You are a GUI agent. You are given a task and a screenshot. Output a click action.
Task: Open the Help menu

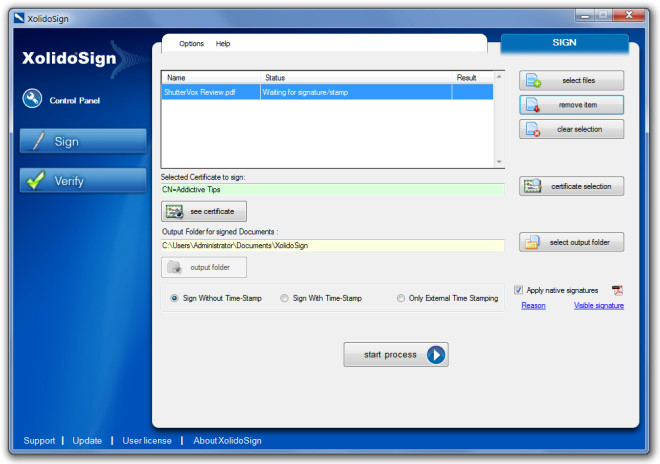[223, 43]
